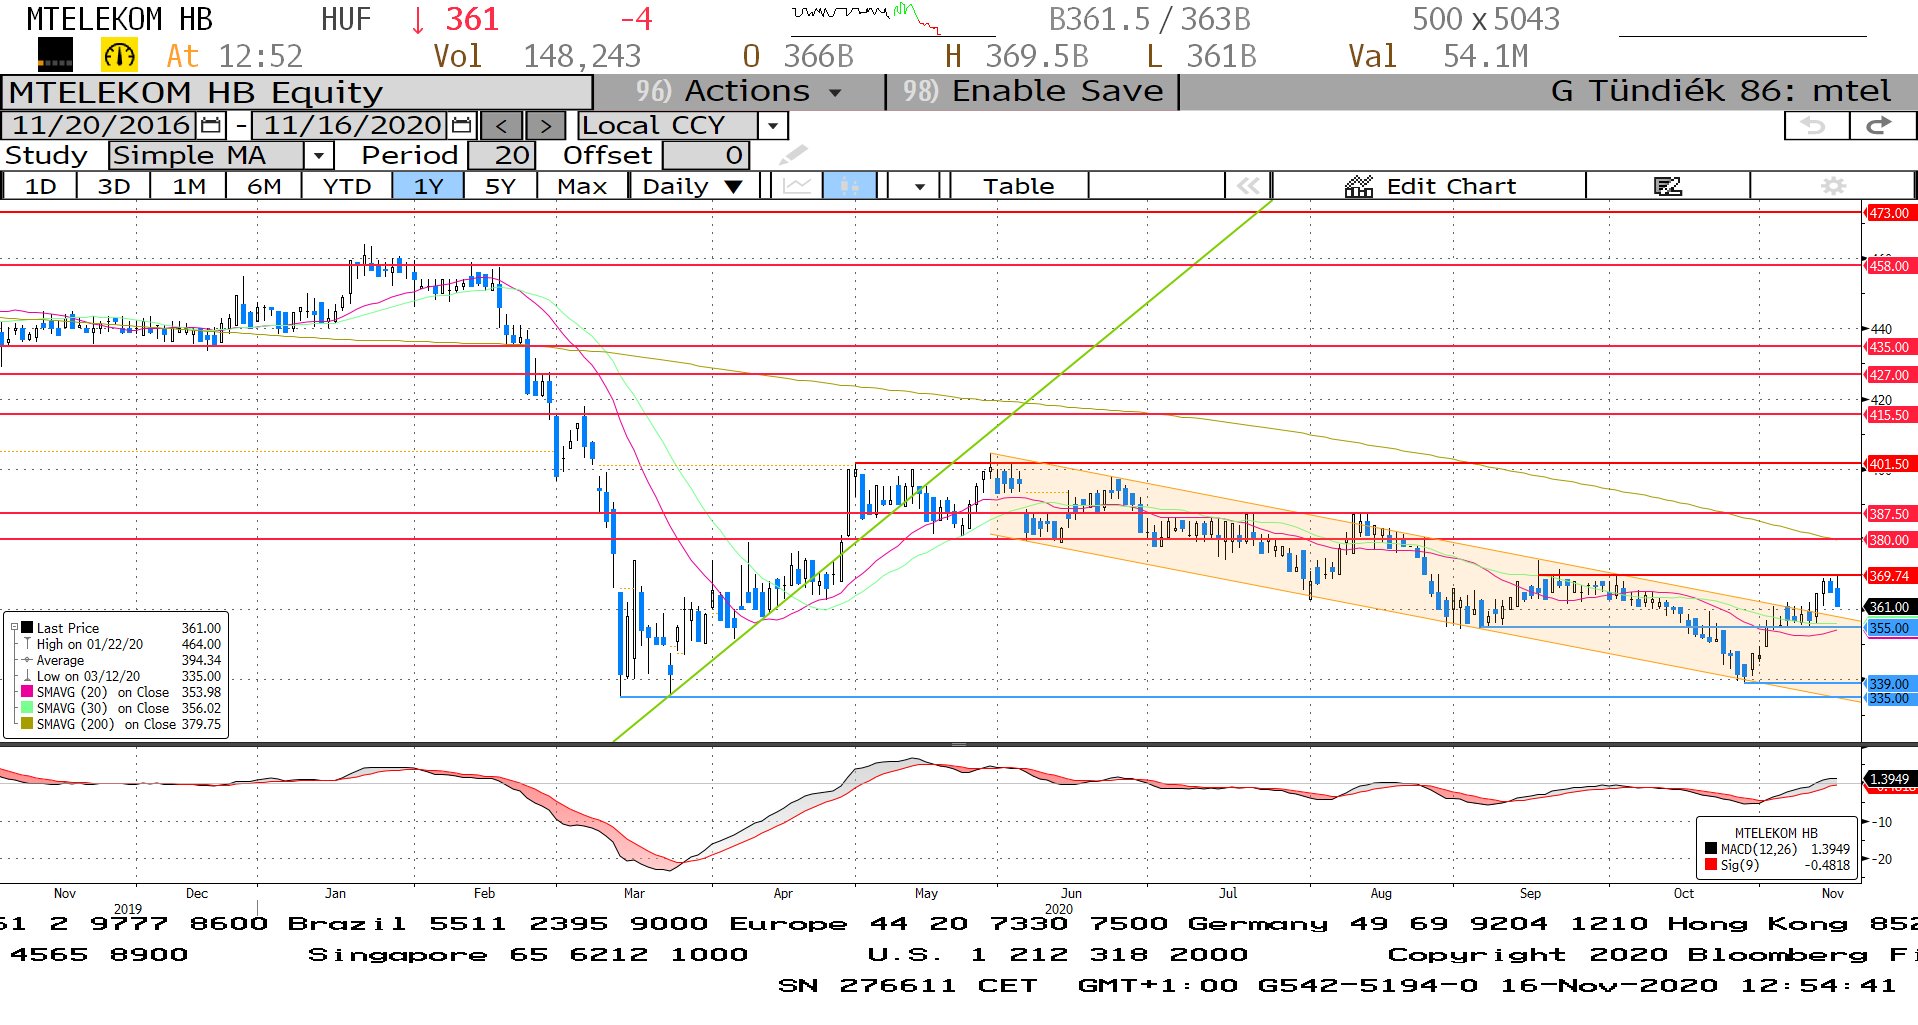
Task: Select the 5Y range tab
Action: coord(500,186)
